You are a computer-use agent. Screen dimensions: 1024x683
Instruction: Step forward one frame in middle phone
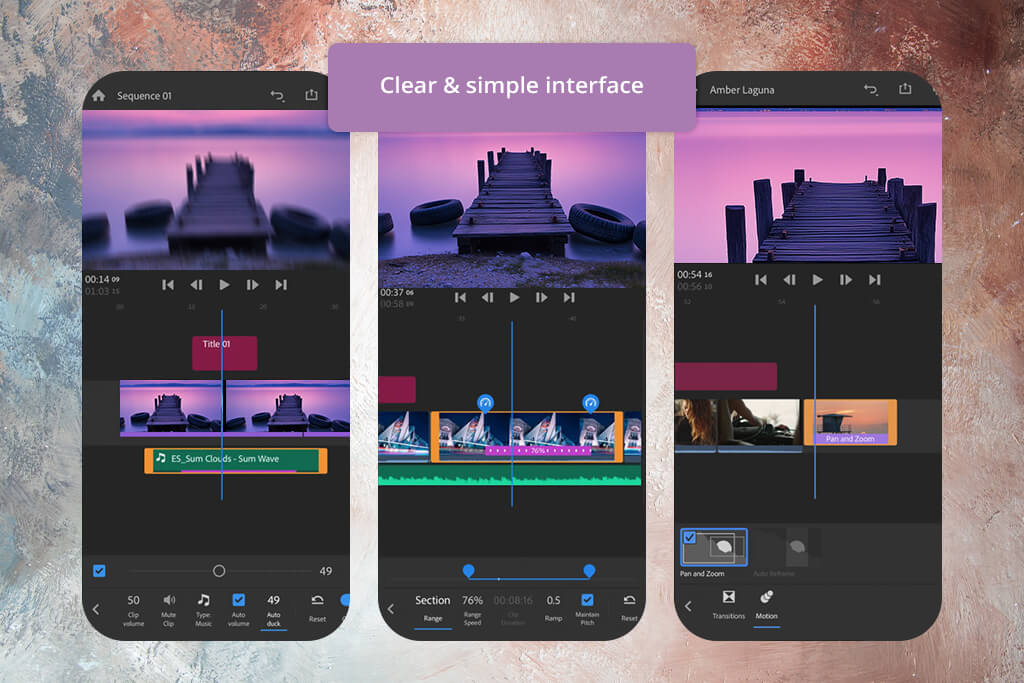pyautogui.click(x=542, y=298)
